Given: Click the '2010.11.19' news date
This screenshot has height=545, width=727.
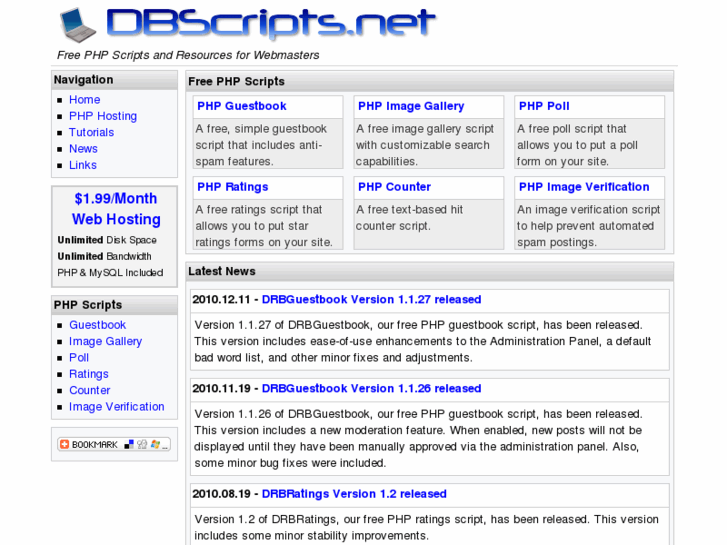Looking at the screenshot, I should click(221, 389).
